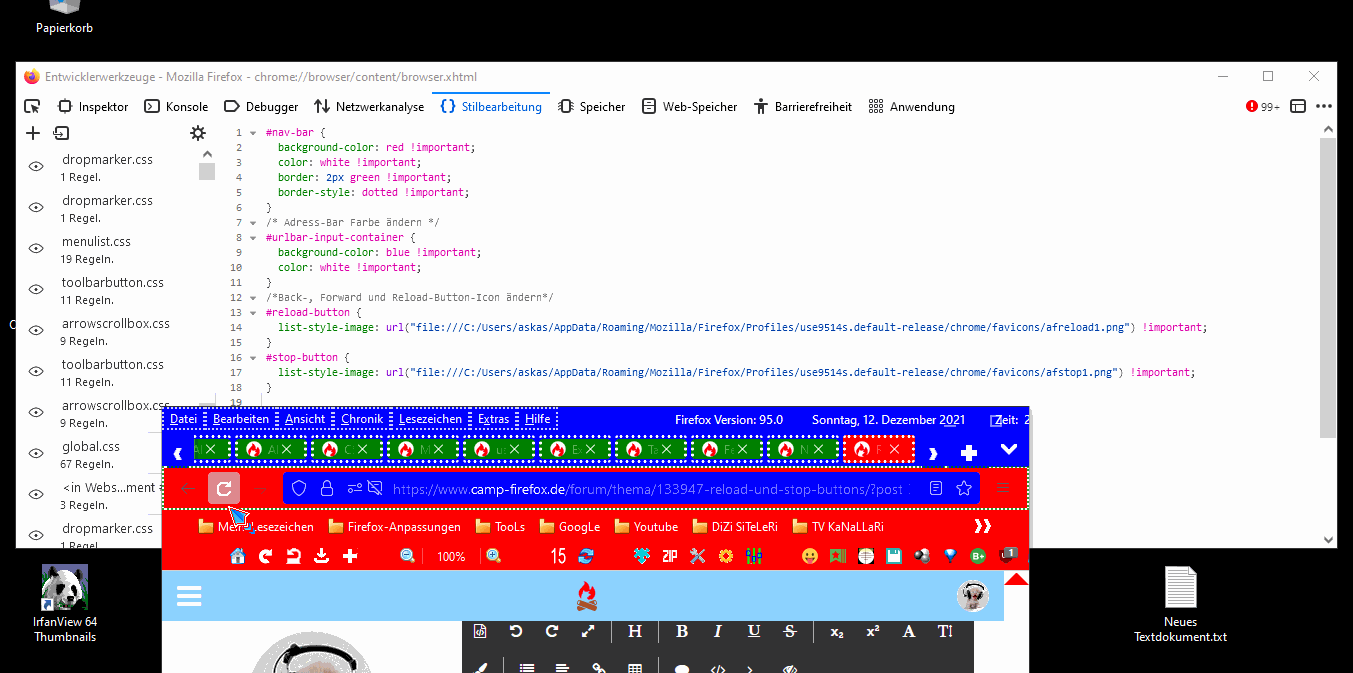Hide the first dropmarker.css stylesheet
The width and height of the screenshot is (1353, 673).
[x=36, y=167]
